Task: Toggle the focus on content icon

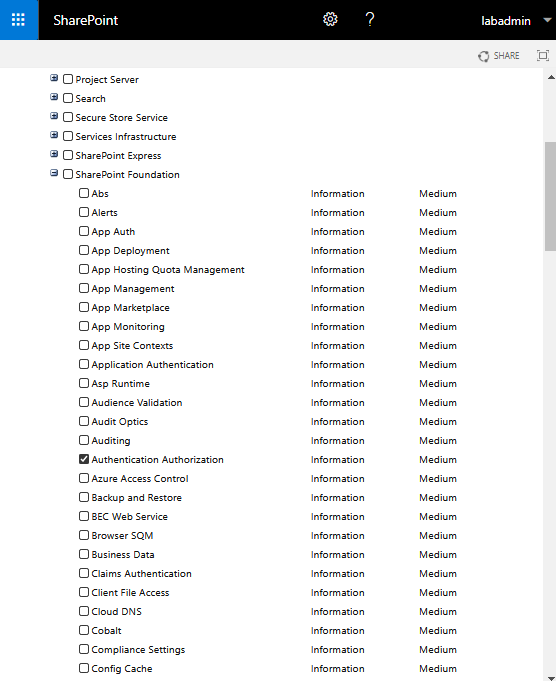Action: coord(543,56)
